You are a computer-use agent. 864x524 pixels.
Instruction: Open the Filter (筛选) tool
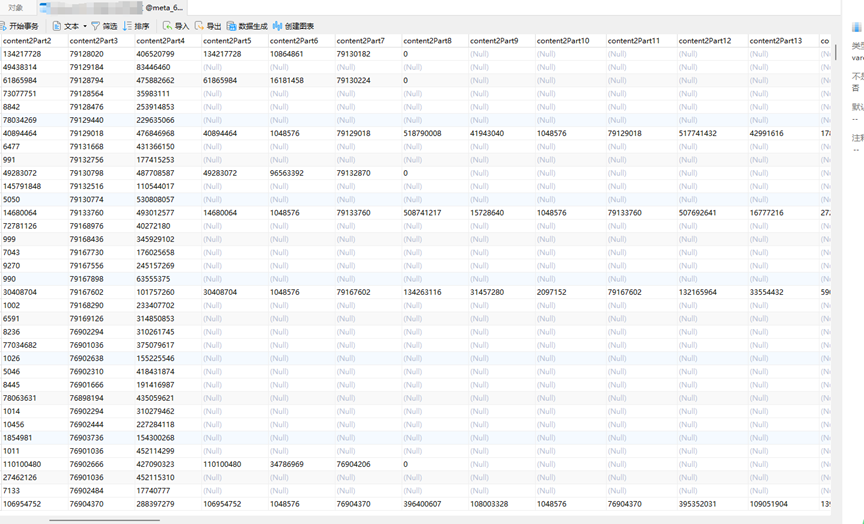coord(103,26)
